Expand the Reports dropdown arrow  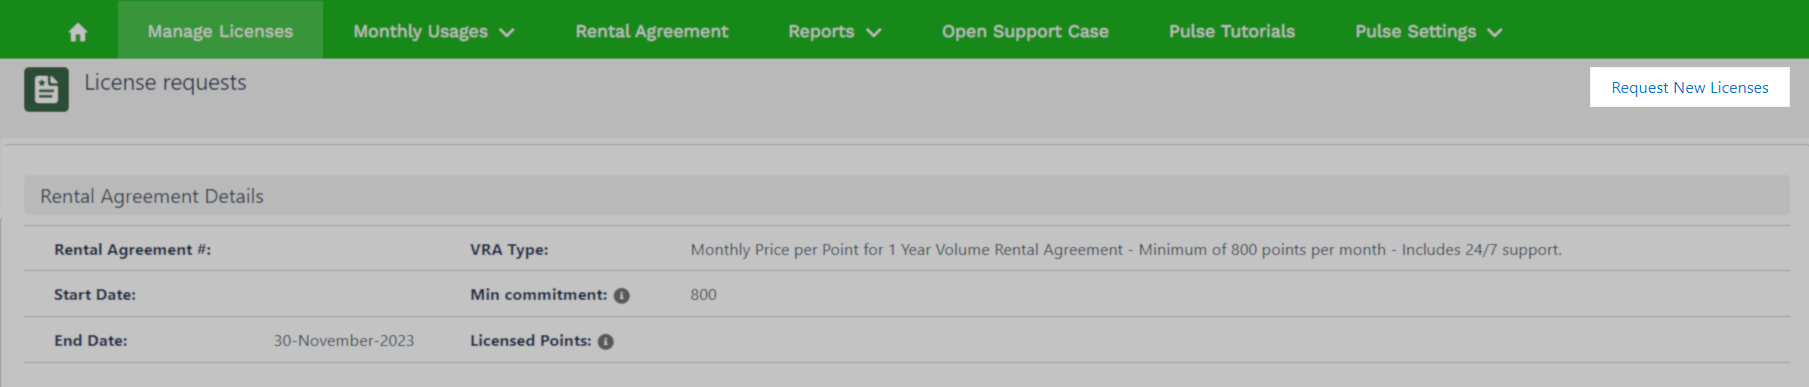coord(874,32)
